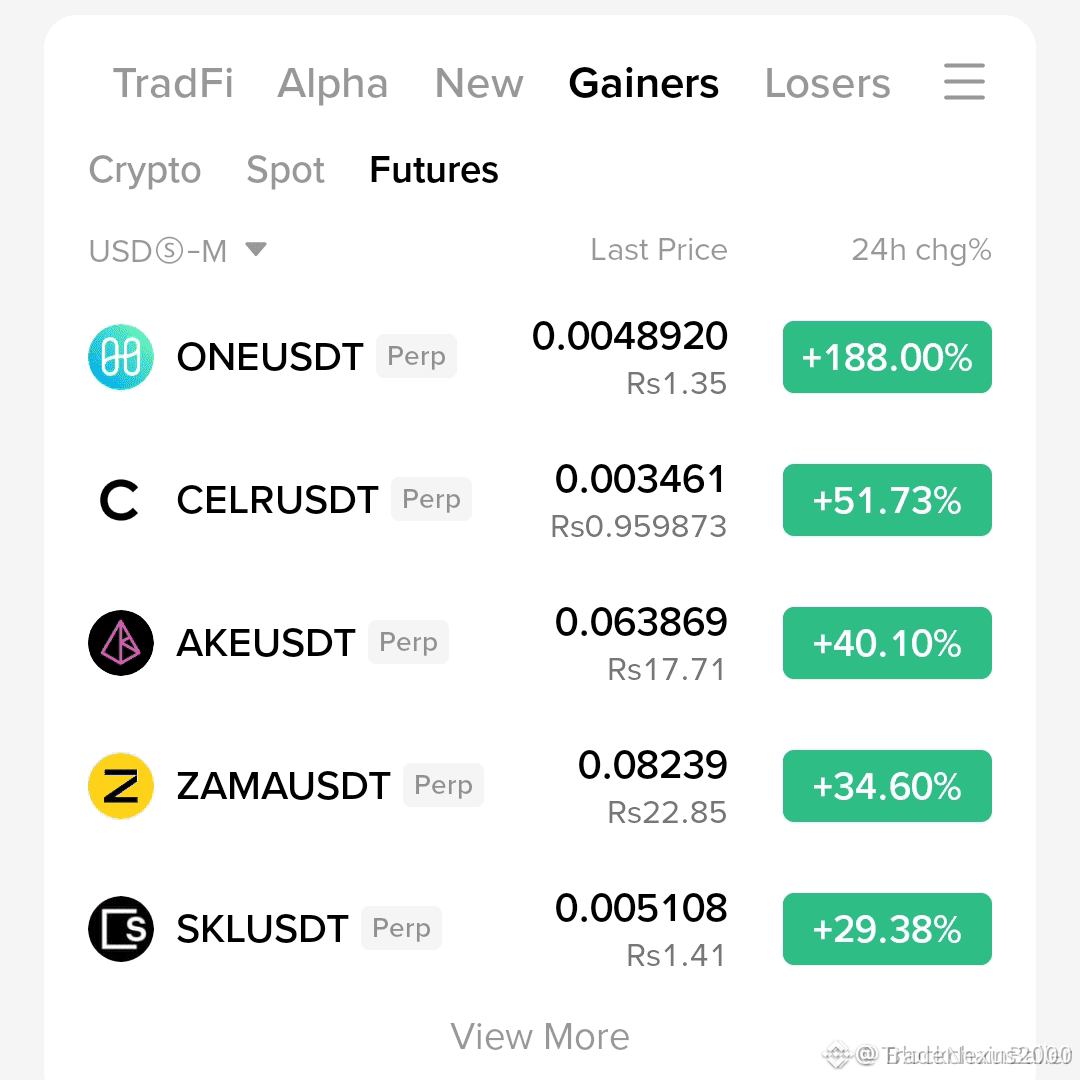Click the +188.00% change badge
The width and height of the screenshot is (1080, 1080).
[887, 357]
